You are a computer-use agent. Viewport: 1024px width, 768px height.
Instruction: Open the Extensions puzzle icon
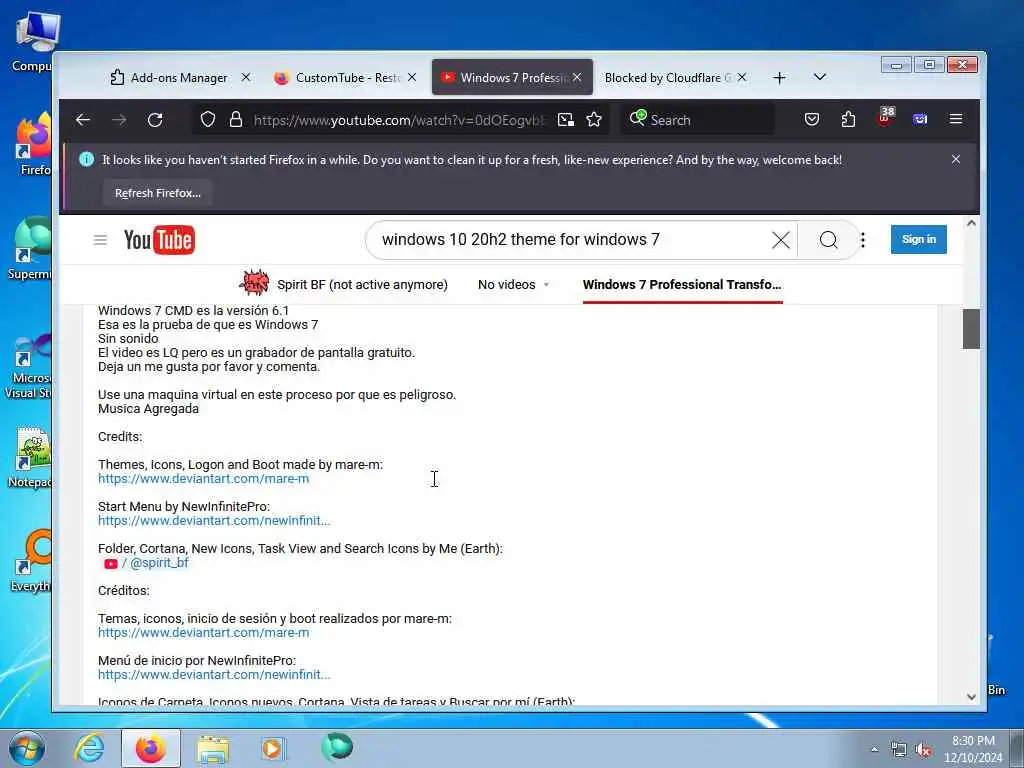pyautogui.click(x=848, y=120)
